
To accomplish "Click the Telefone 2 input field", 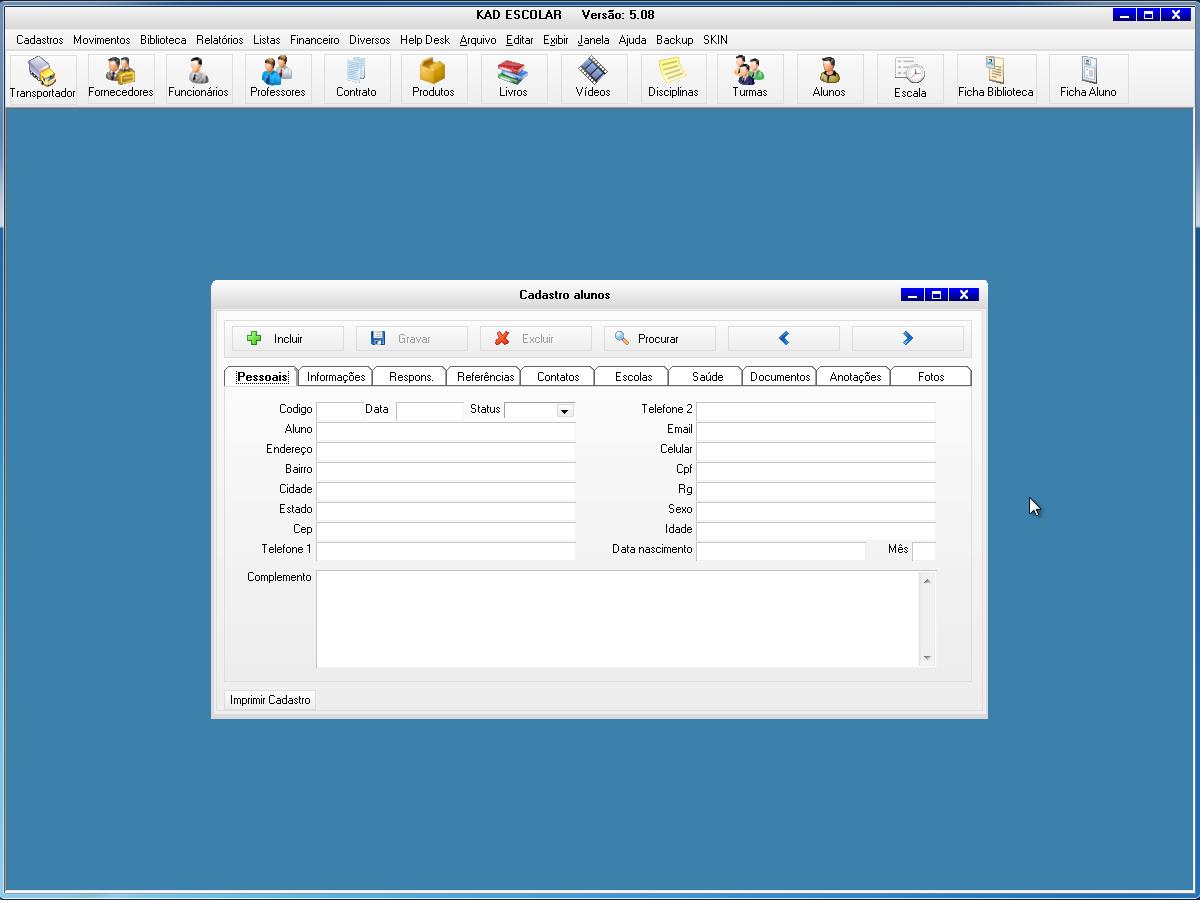I will tap(816, 410).
